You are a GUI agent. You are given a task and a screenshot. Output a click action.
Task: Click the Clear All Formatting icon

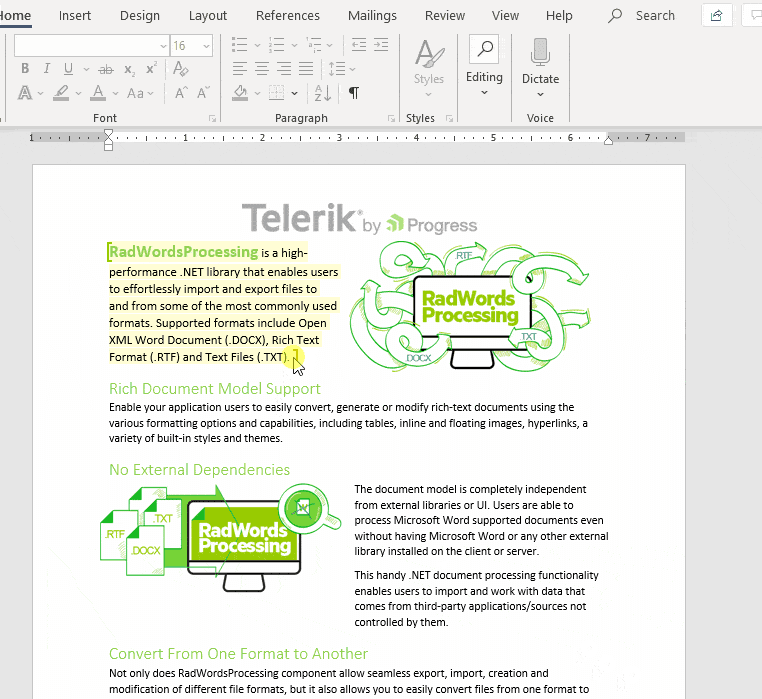click(181, 69)
